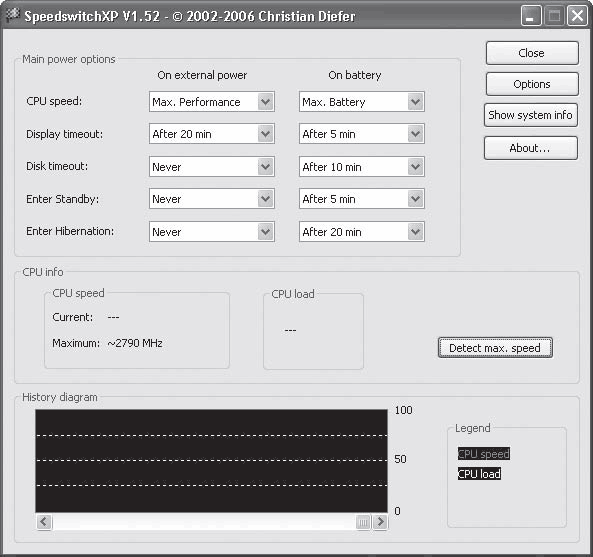Open Disk timeout dropdown on external power
This screenshot has width=593, height=557.
coord(212,166)
